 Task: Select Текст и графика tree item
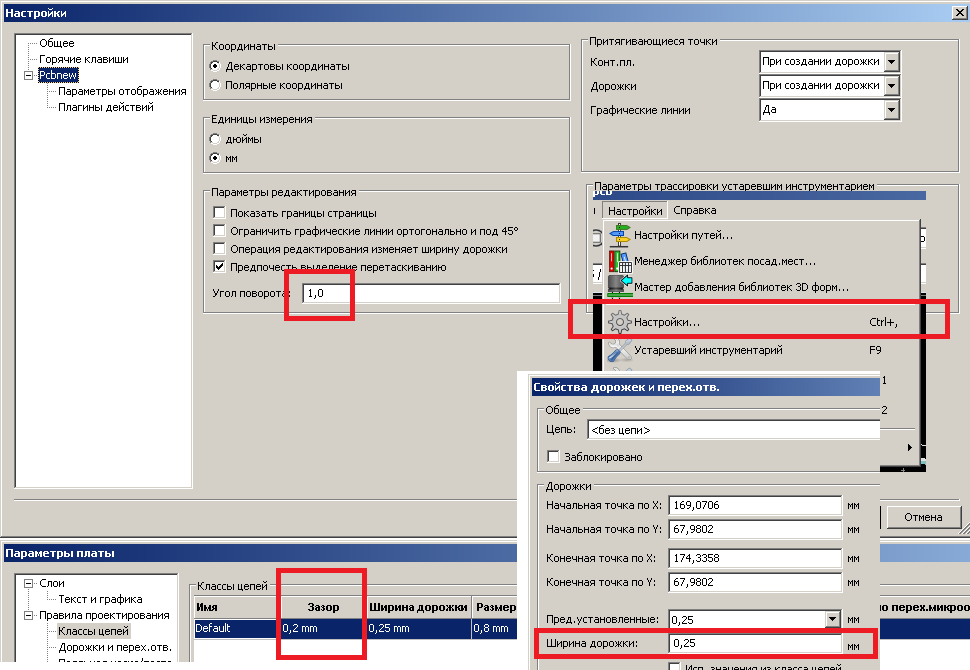(x=100, y=599)
